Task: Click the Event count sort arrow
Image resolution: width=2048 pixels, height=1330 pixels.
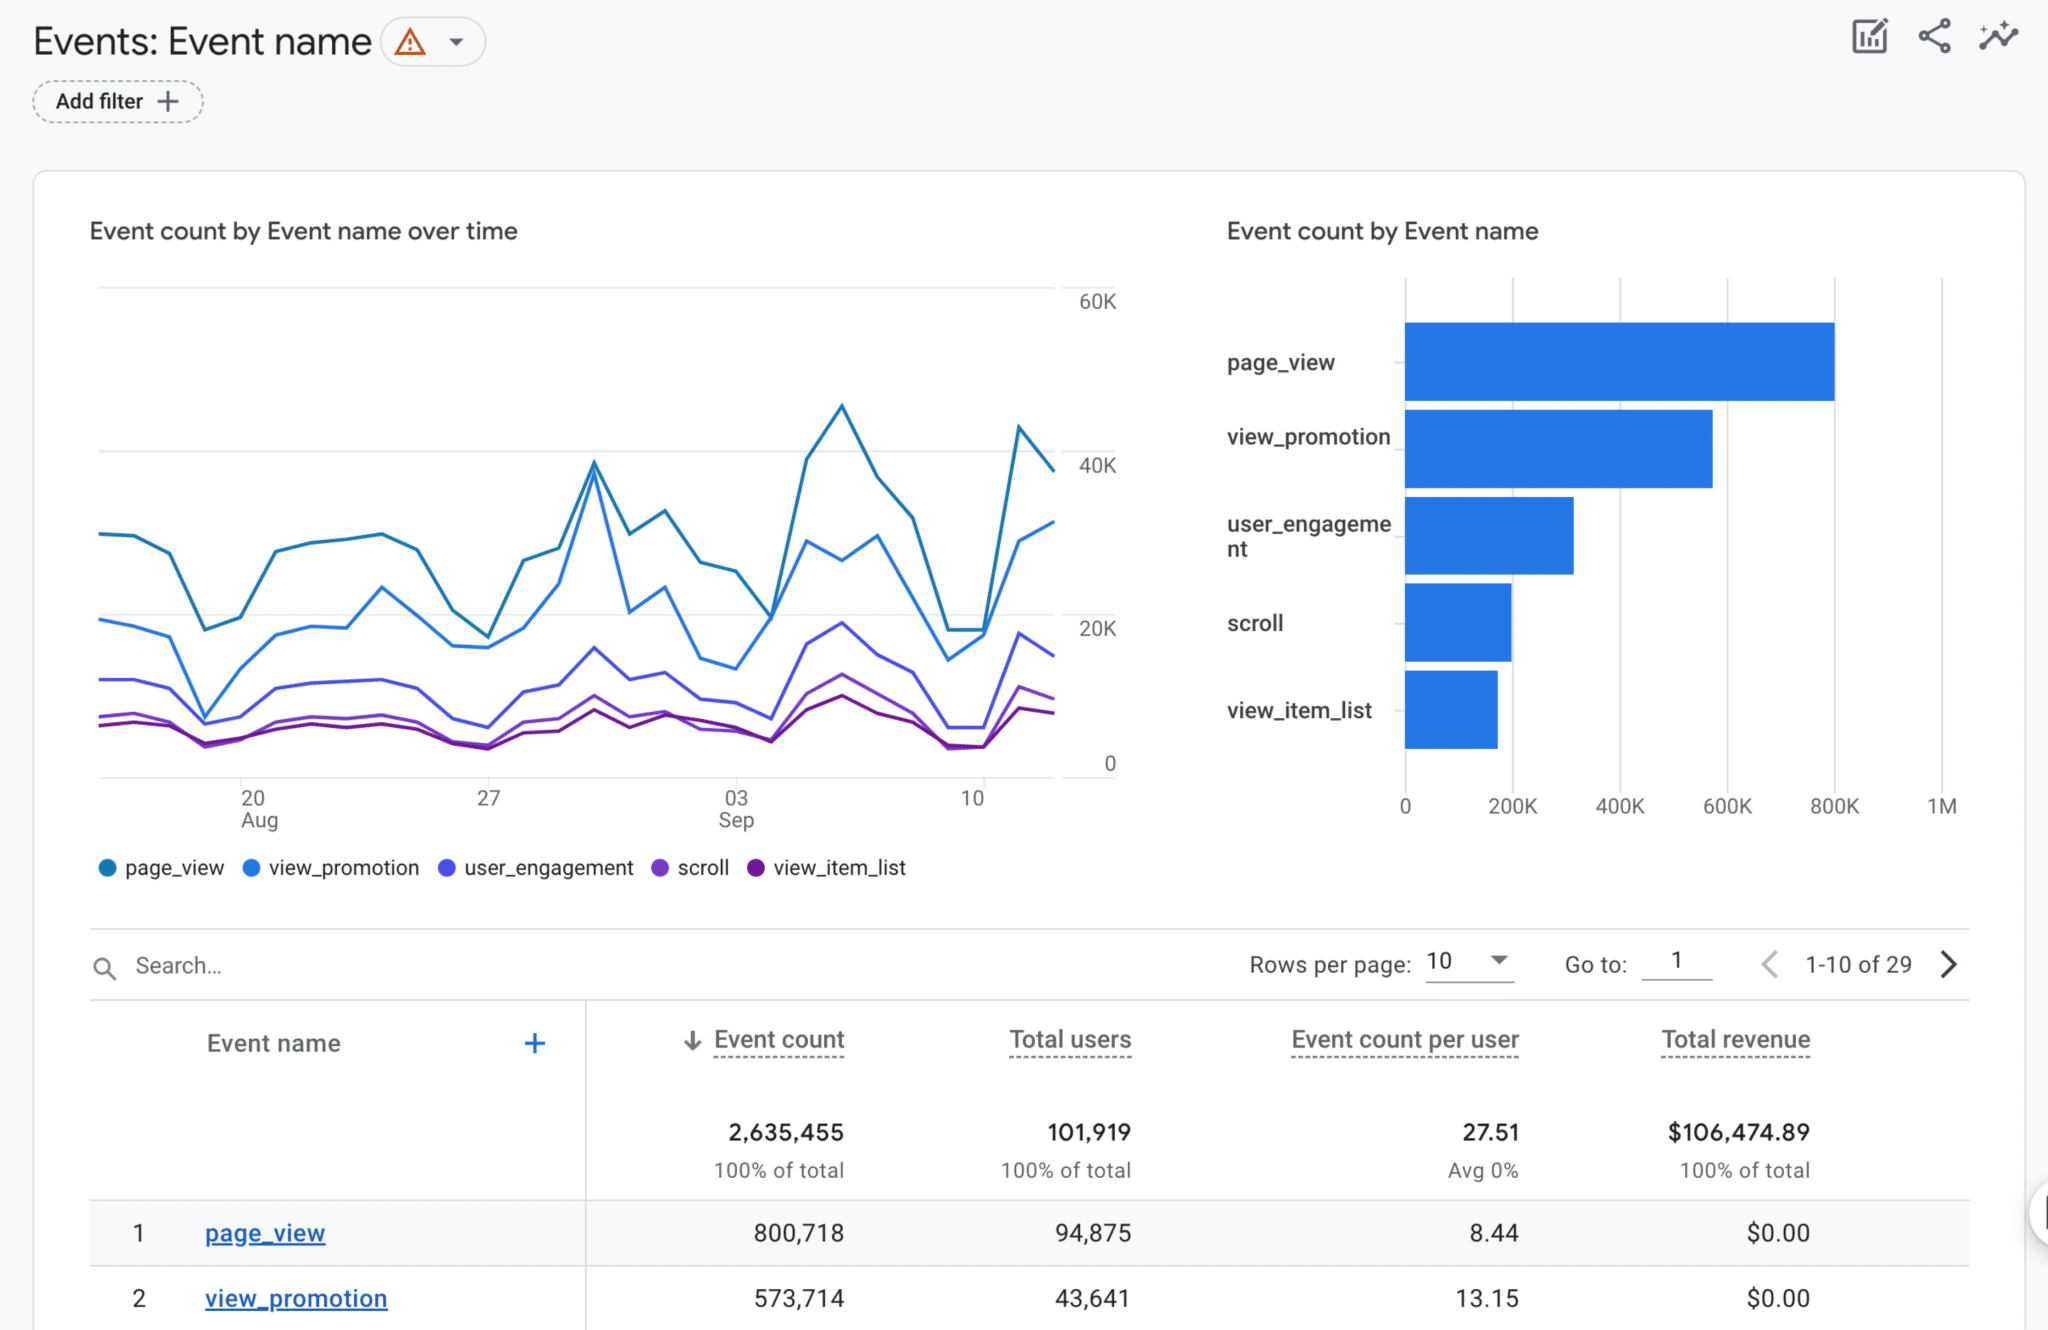Action: pos(691,1040)
